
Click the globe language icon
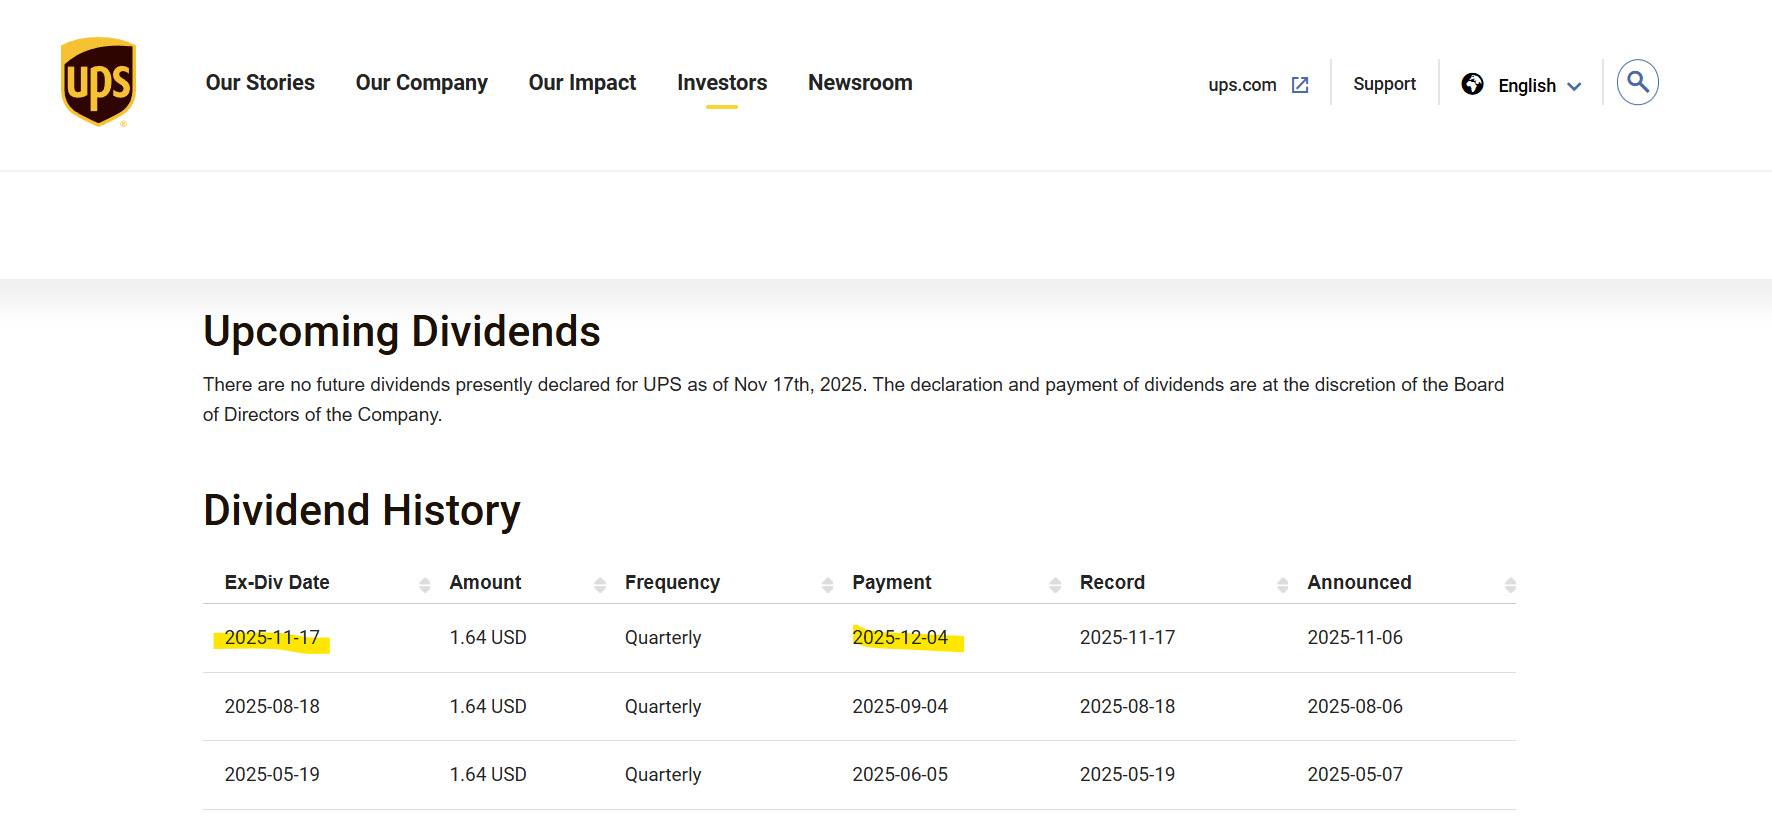tap(1472, 84)
